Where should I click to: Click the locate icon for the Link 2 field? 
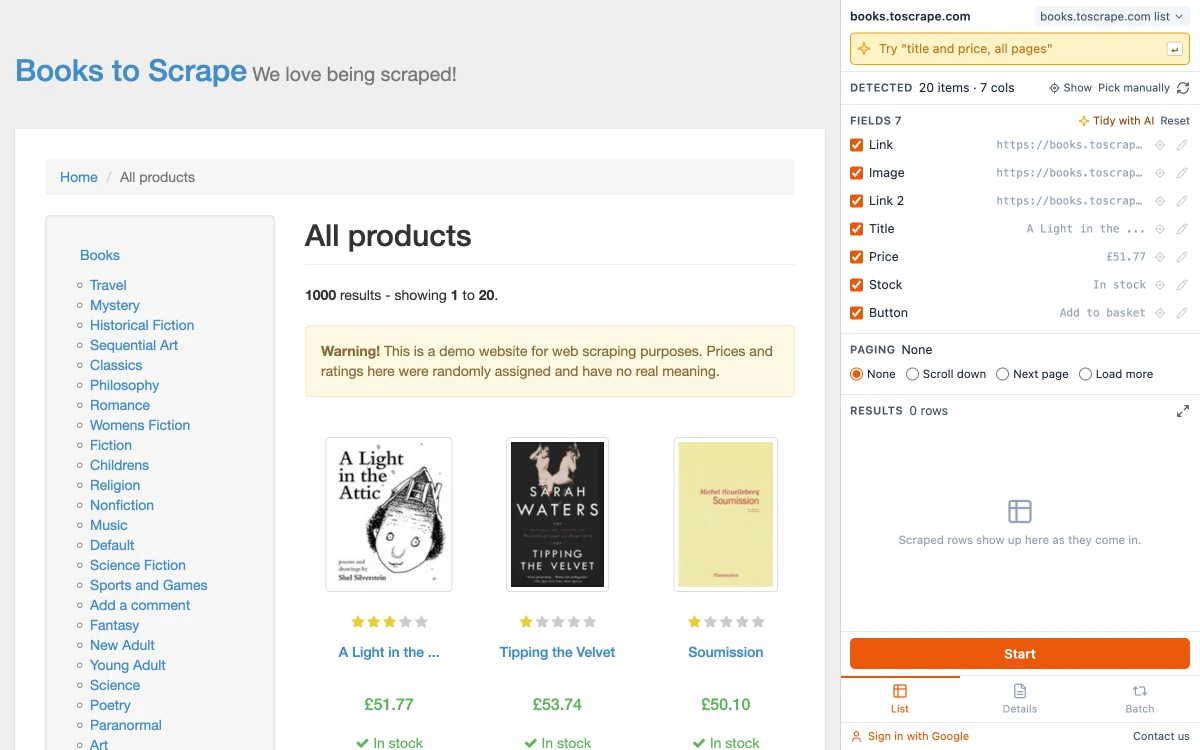coord(1160,201)
